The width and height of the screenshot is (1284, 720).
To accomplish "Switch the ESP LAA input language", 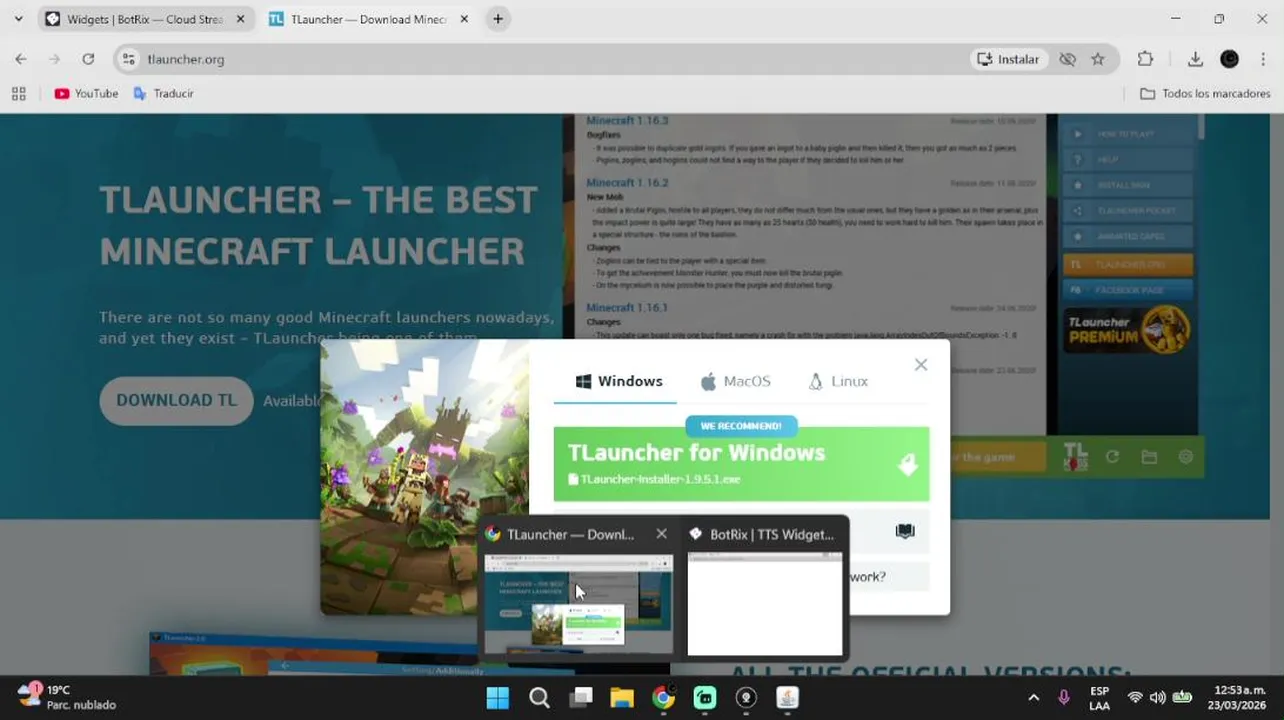I will point(1099,698).
